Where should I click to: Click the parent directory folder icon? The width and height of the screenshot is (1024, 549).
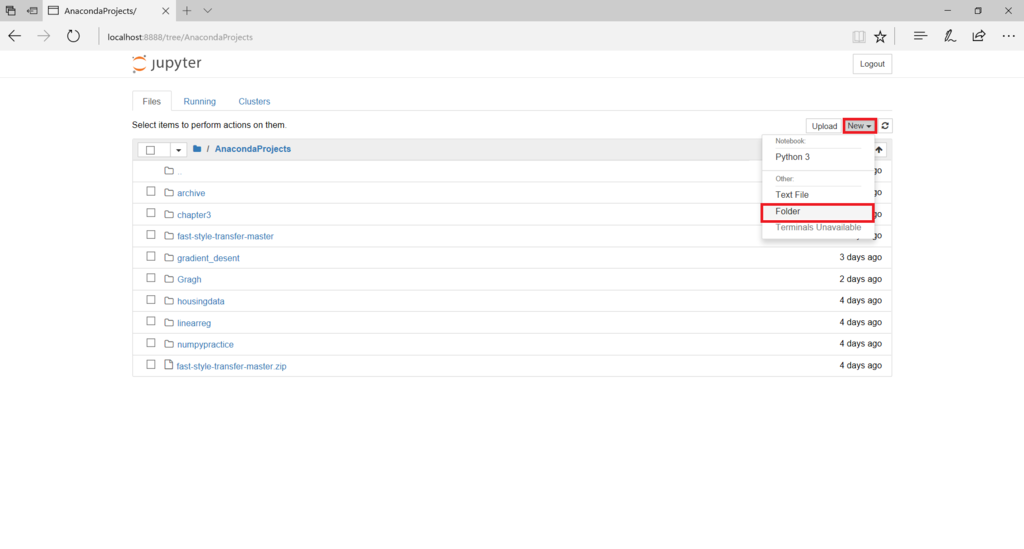click(x=168, y=171)
